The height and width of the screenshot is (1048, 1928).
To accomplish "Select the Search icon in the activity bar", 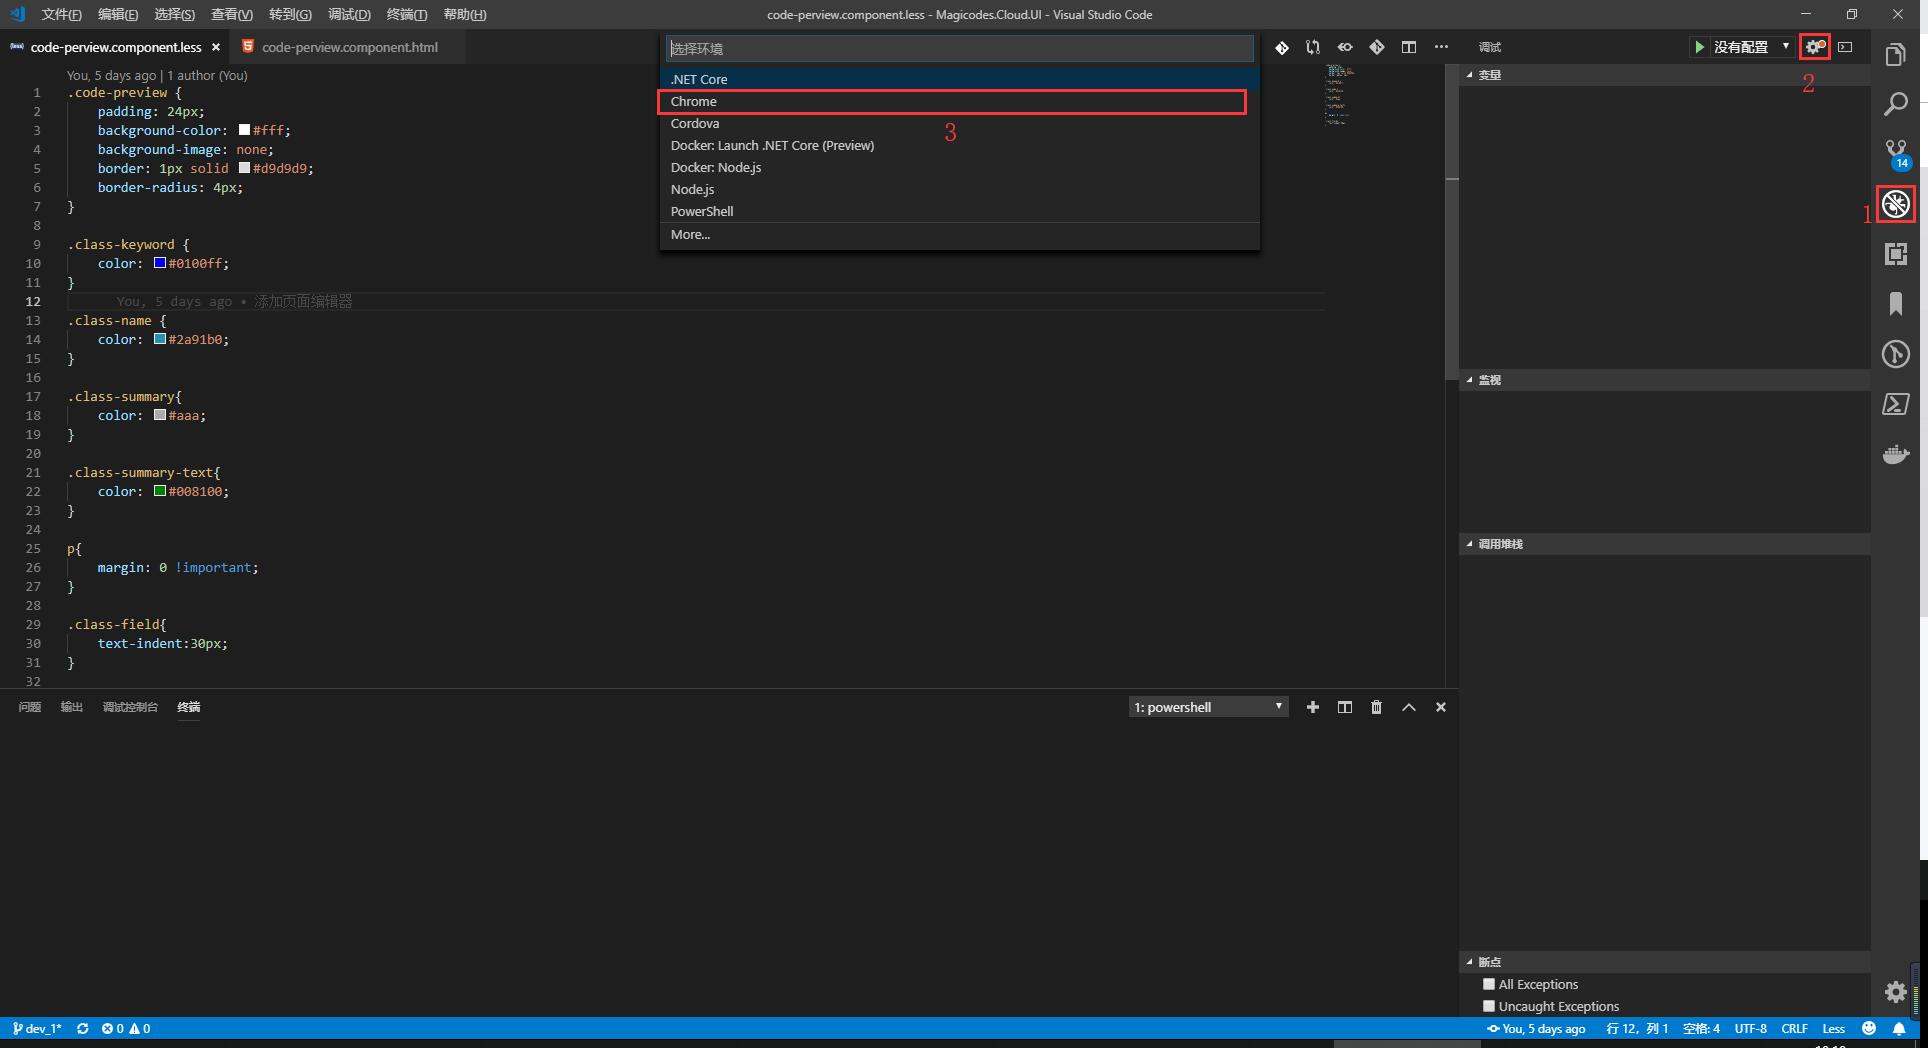I will coord(1895,103).
